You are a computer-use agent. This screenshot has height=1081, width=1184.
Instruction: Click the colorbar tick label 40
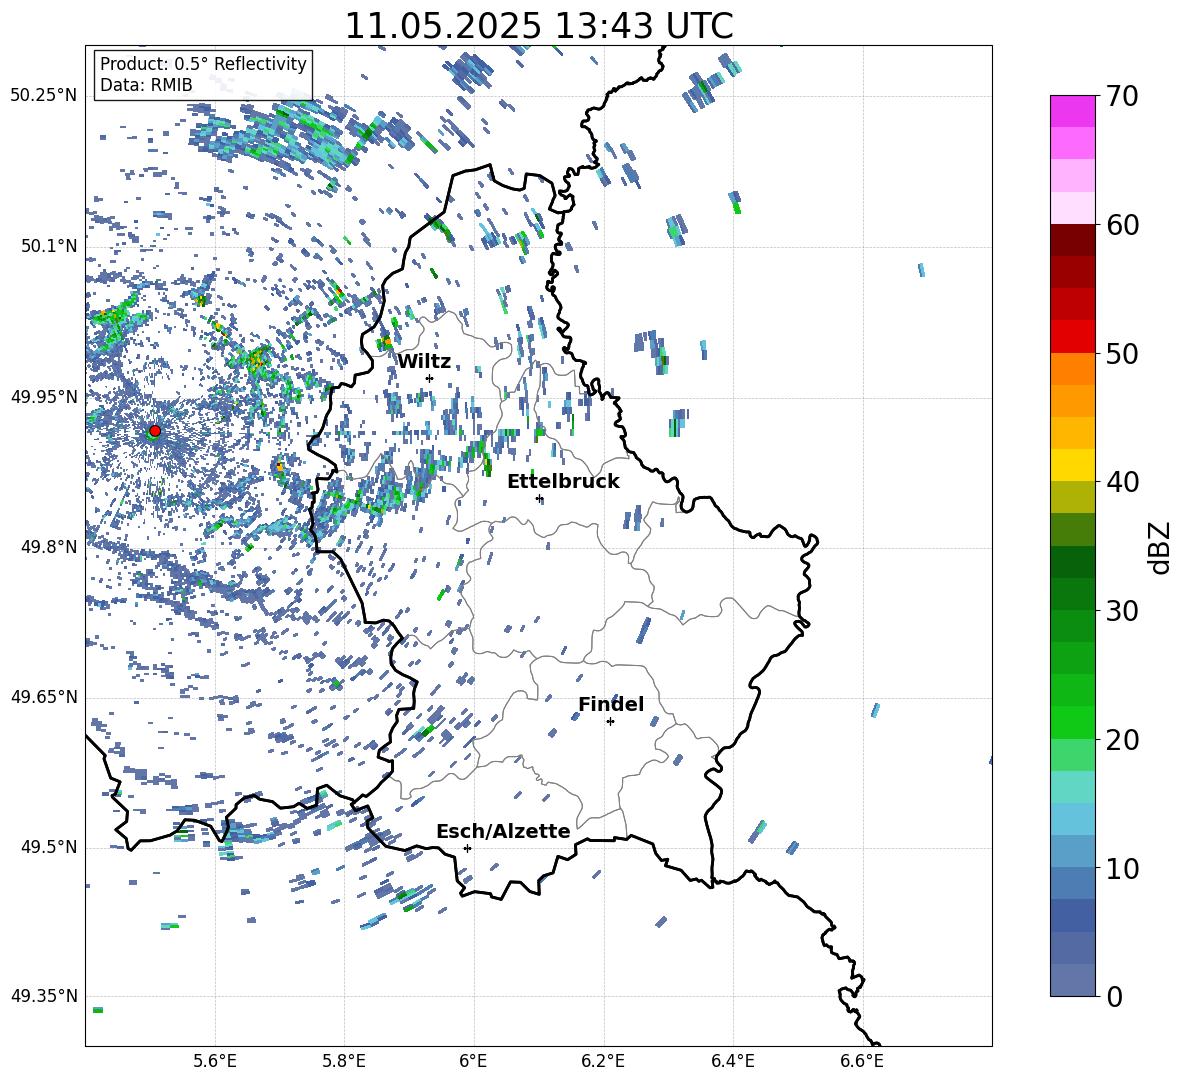point(1123,482)
